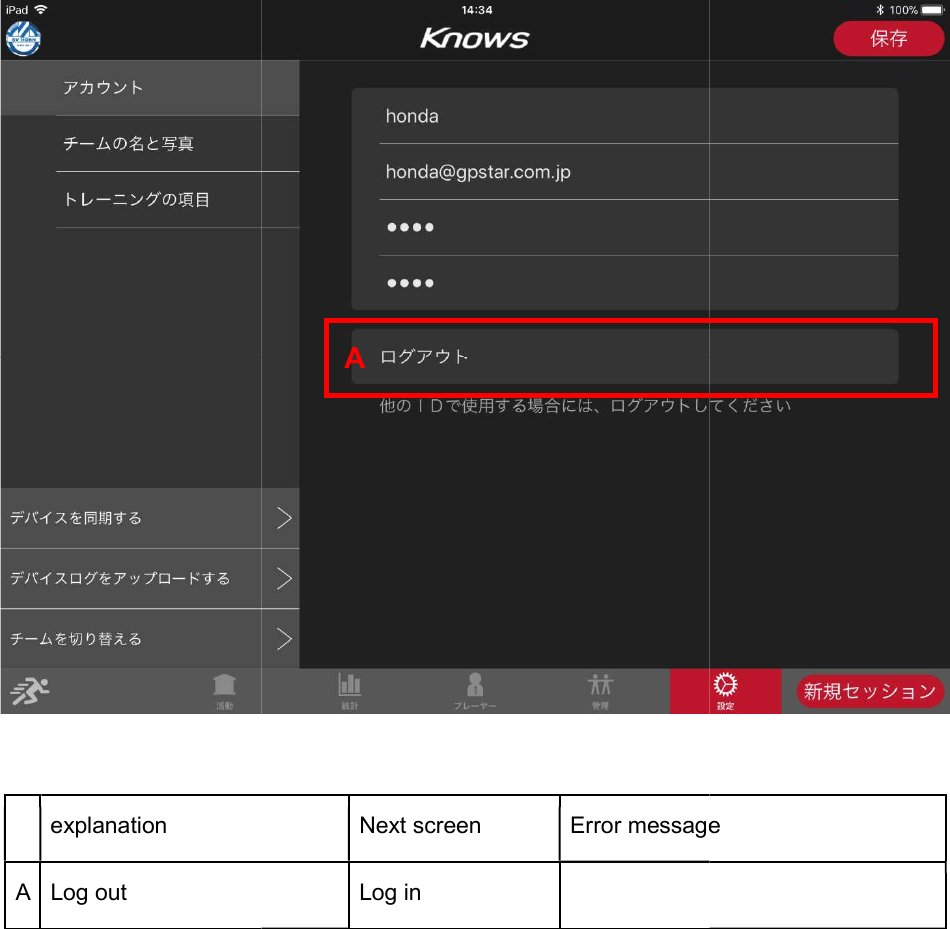Click the first password dots field
The height and width of the screenshot is (929, 950).
coord(625,227)
